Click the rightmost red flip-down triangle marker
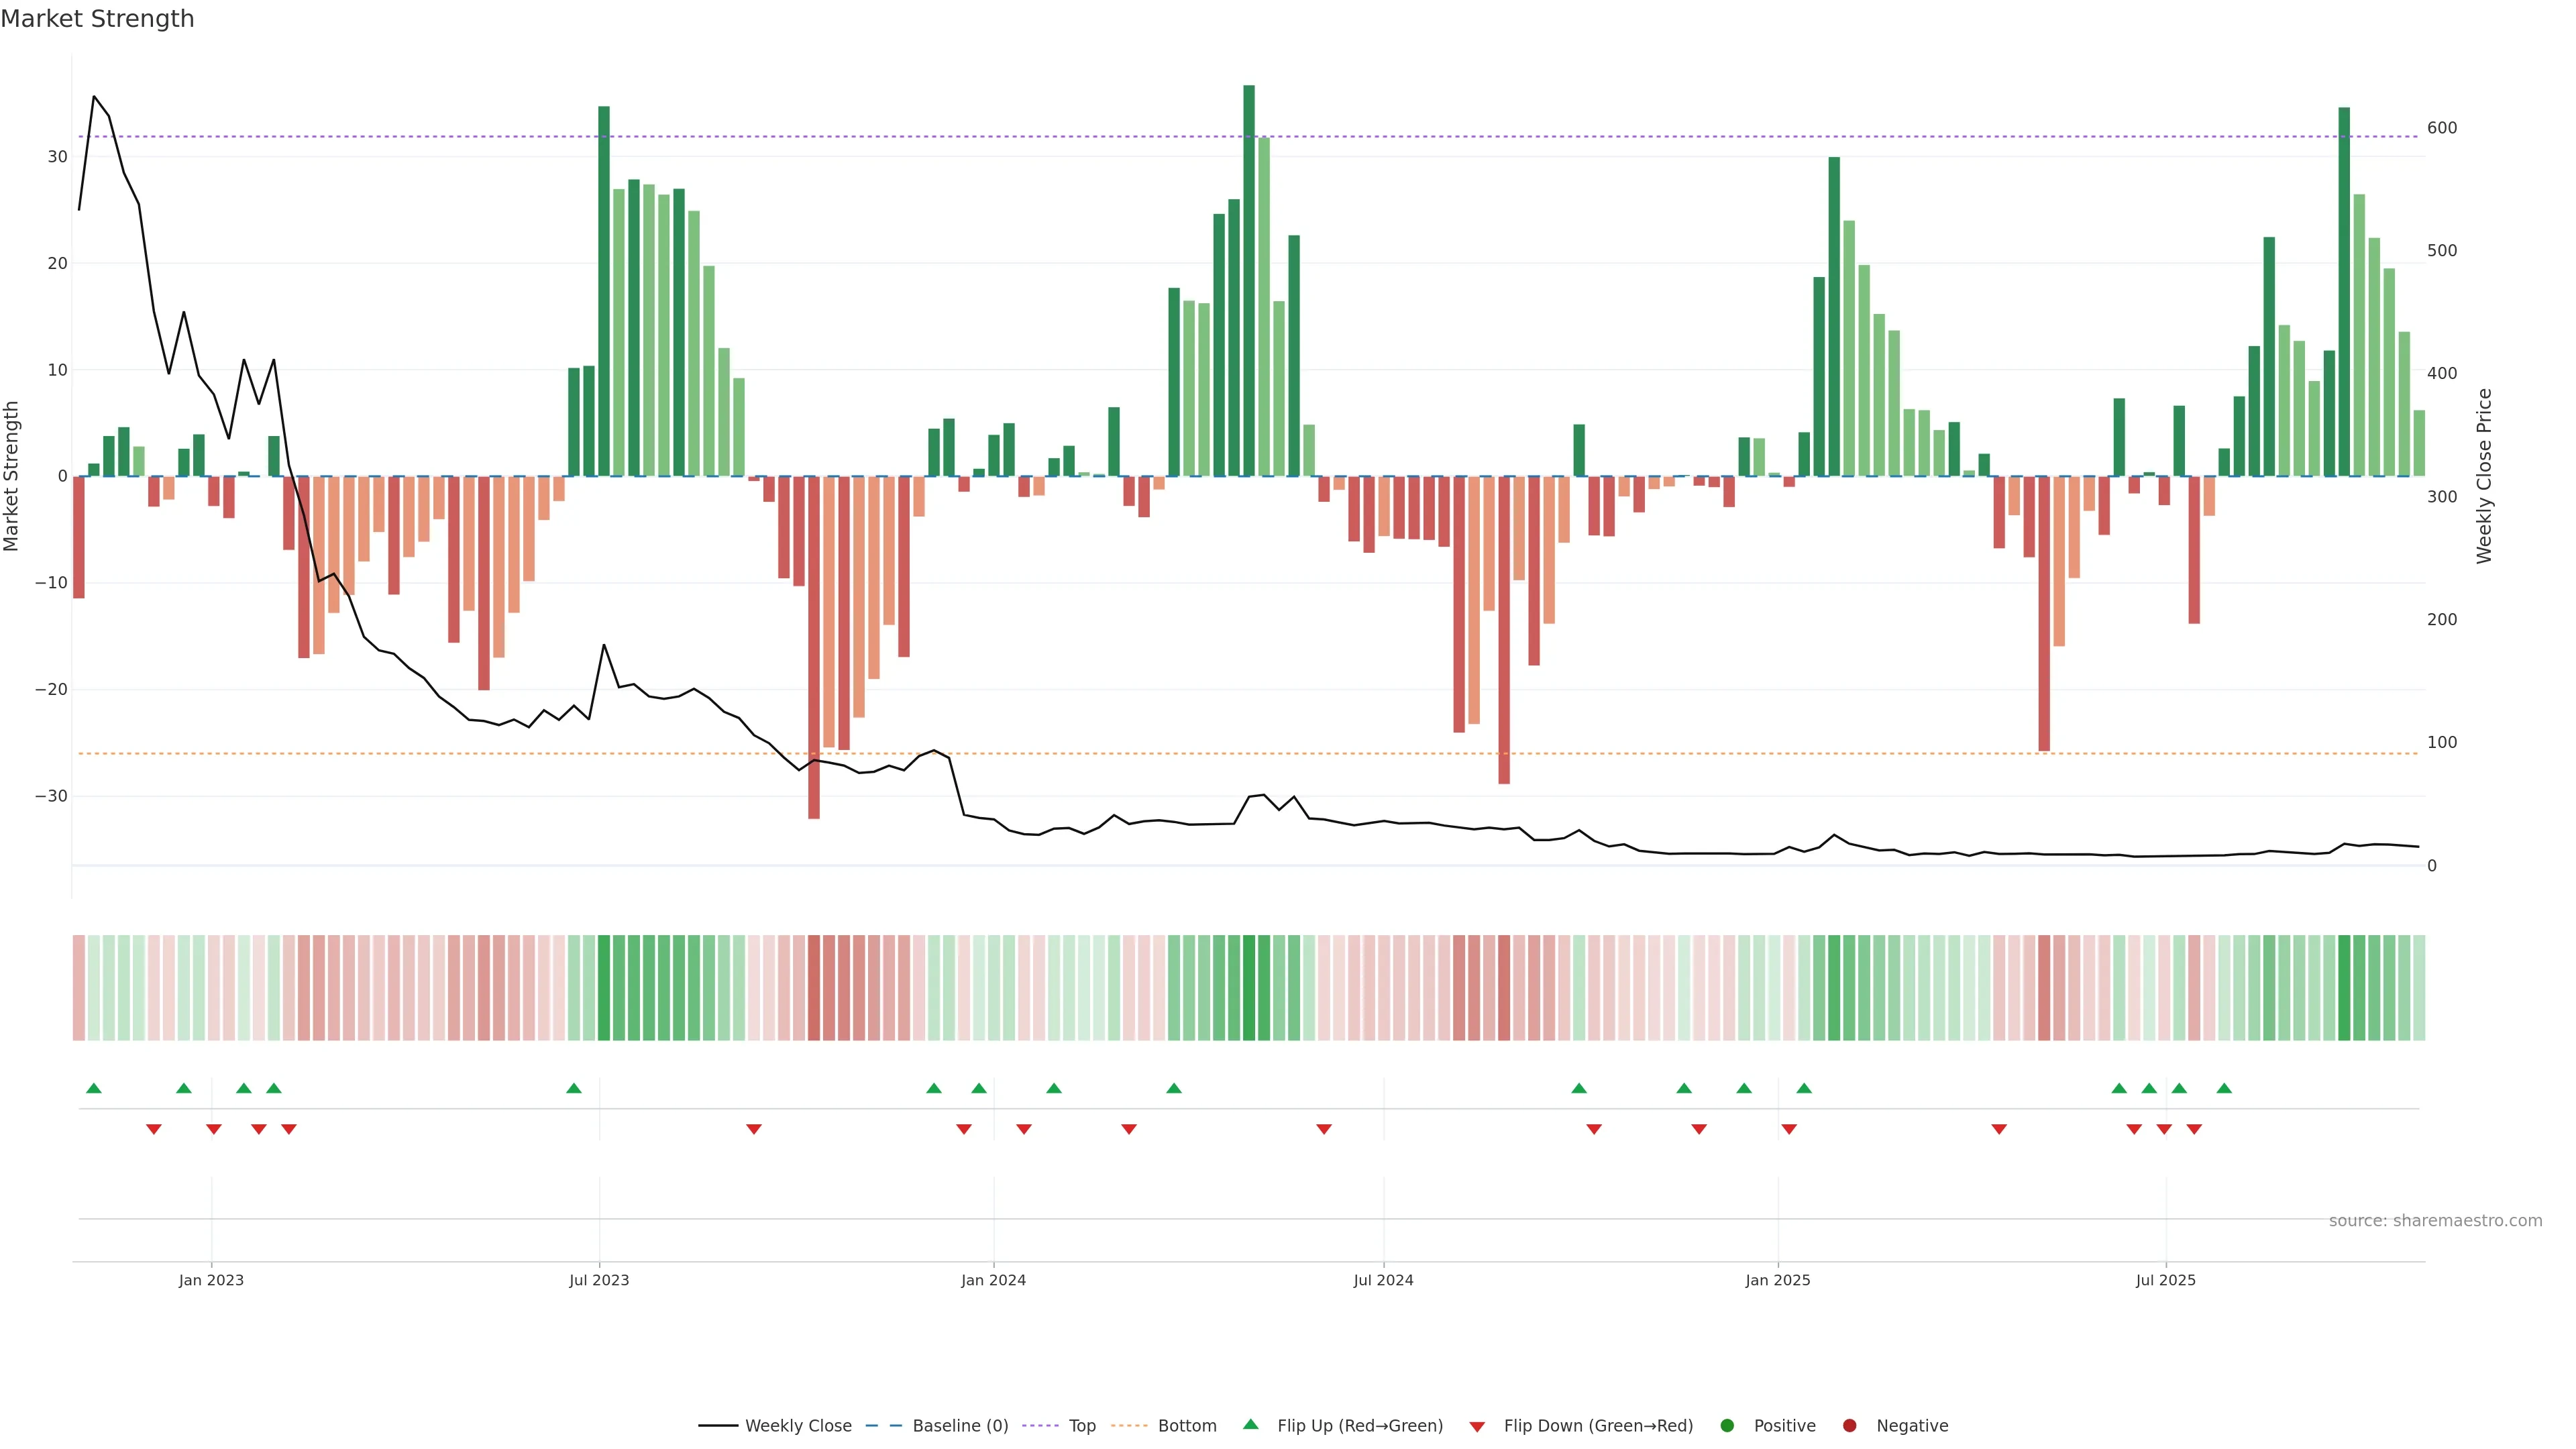2576x1449 pixels. pyautogui.click(x=2194, y=1129)
